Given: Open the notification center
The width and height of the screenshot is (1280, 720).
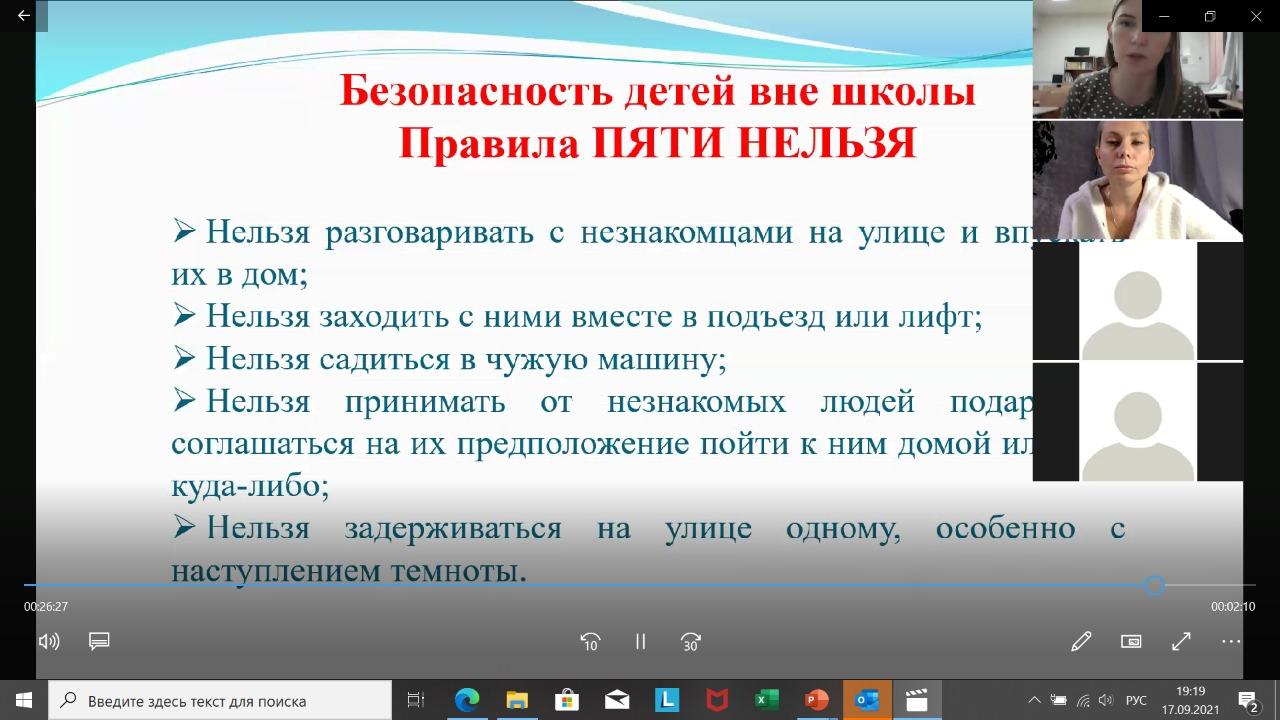Looking at the screenshot, I should [1248, 700].
